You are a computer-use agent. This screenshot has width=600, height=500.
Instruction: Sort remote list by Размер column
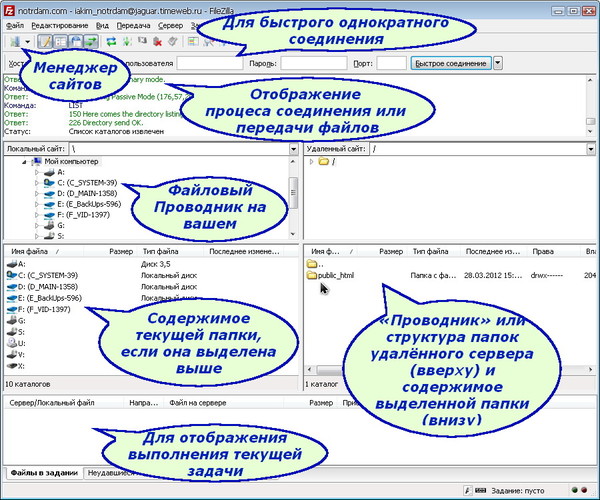point(391,251)
